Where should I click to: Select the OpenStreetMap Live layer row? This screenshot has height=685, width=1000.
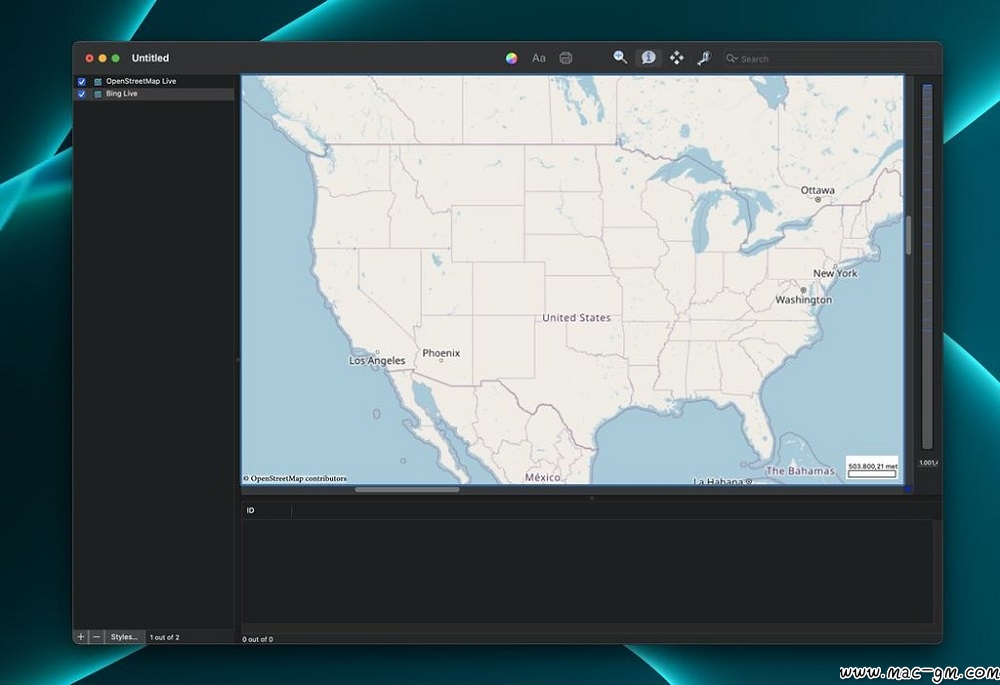[155, 82]
